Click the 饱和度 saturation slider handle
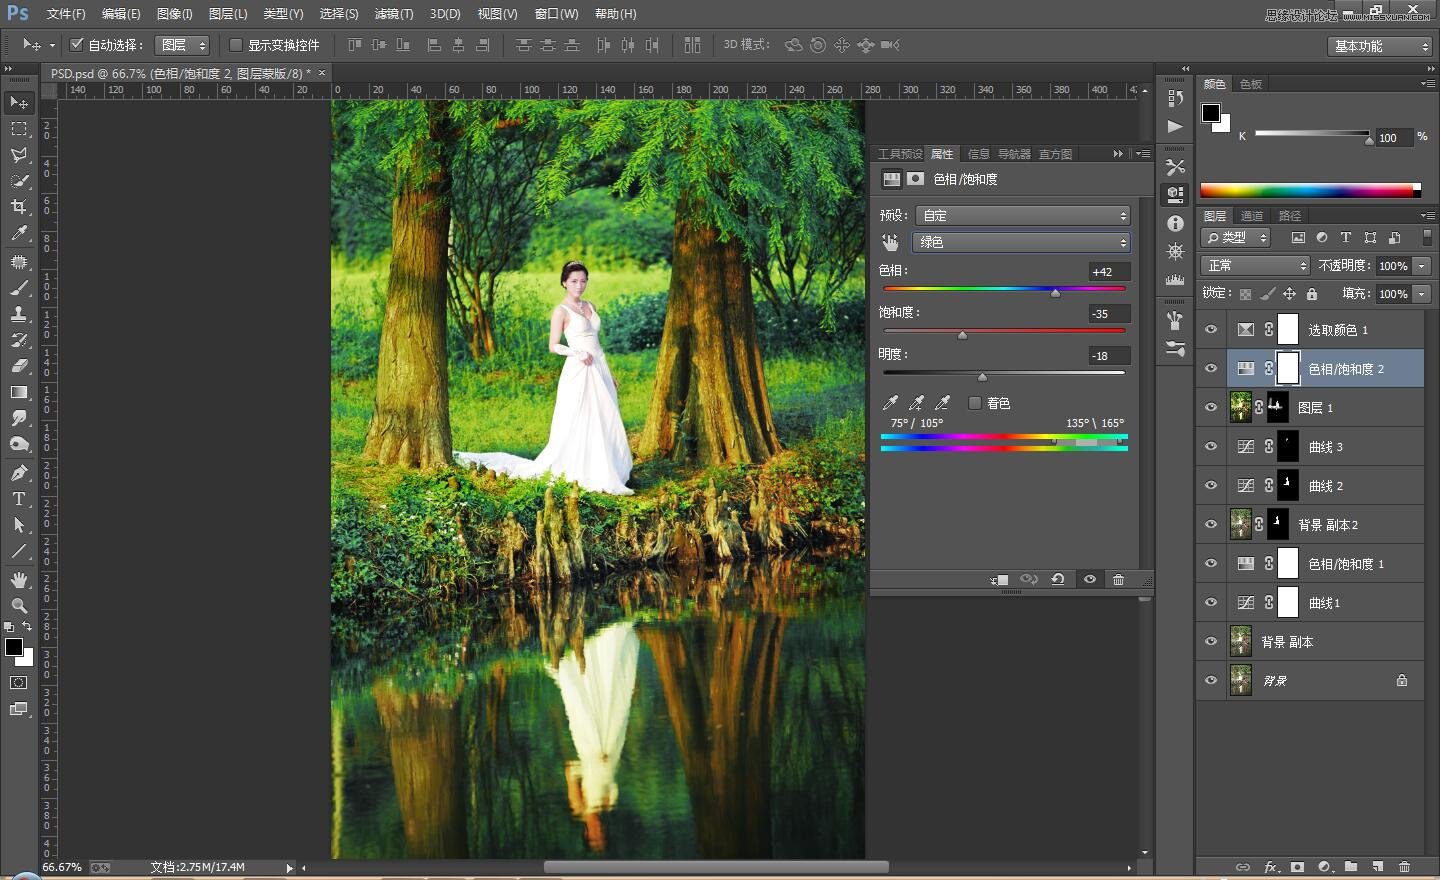 tap(962, 336)
